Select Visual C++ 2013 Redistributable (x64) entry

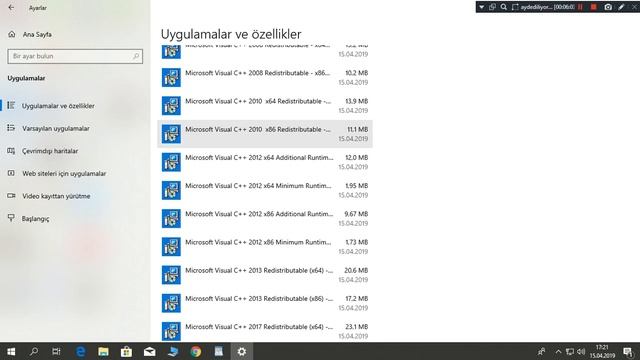click(265, 275)
